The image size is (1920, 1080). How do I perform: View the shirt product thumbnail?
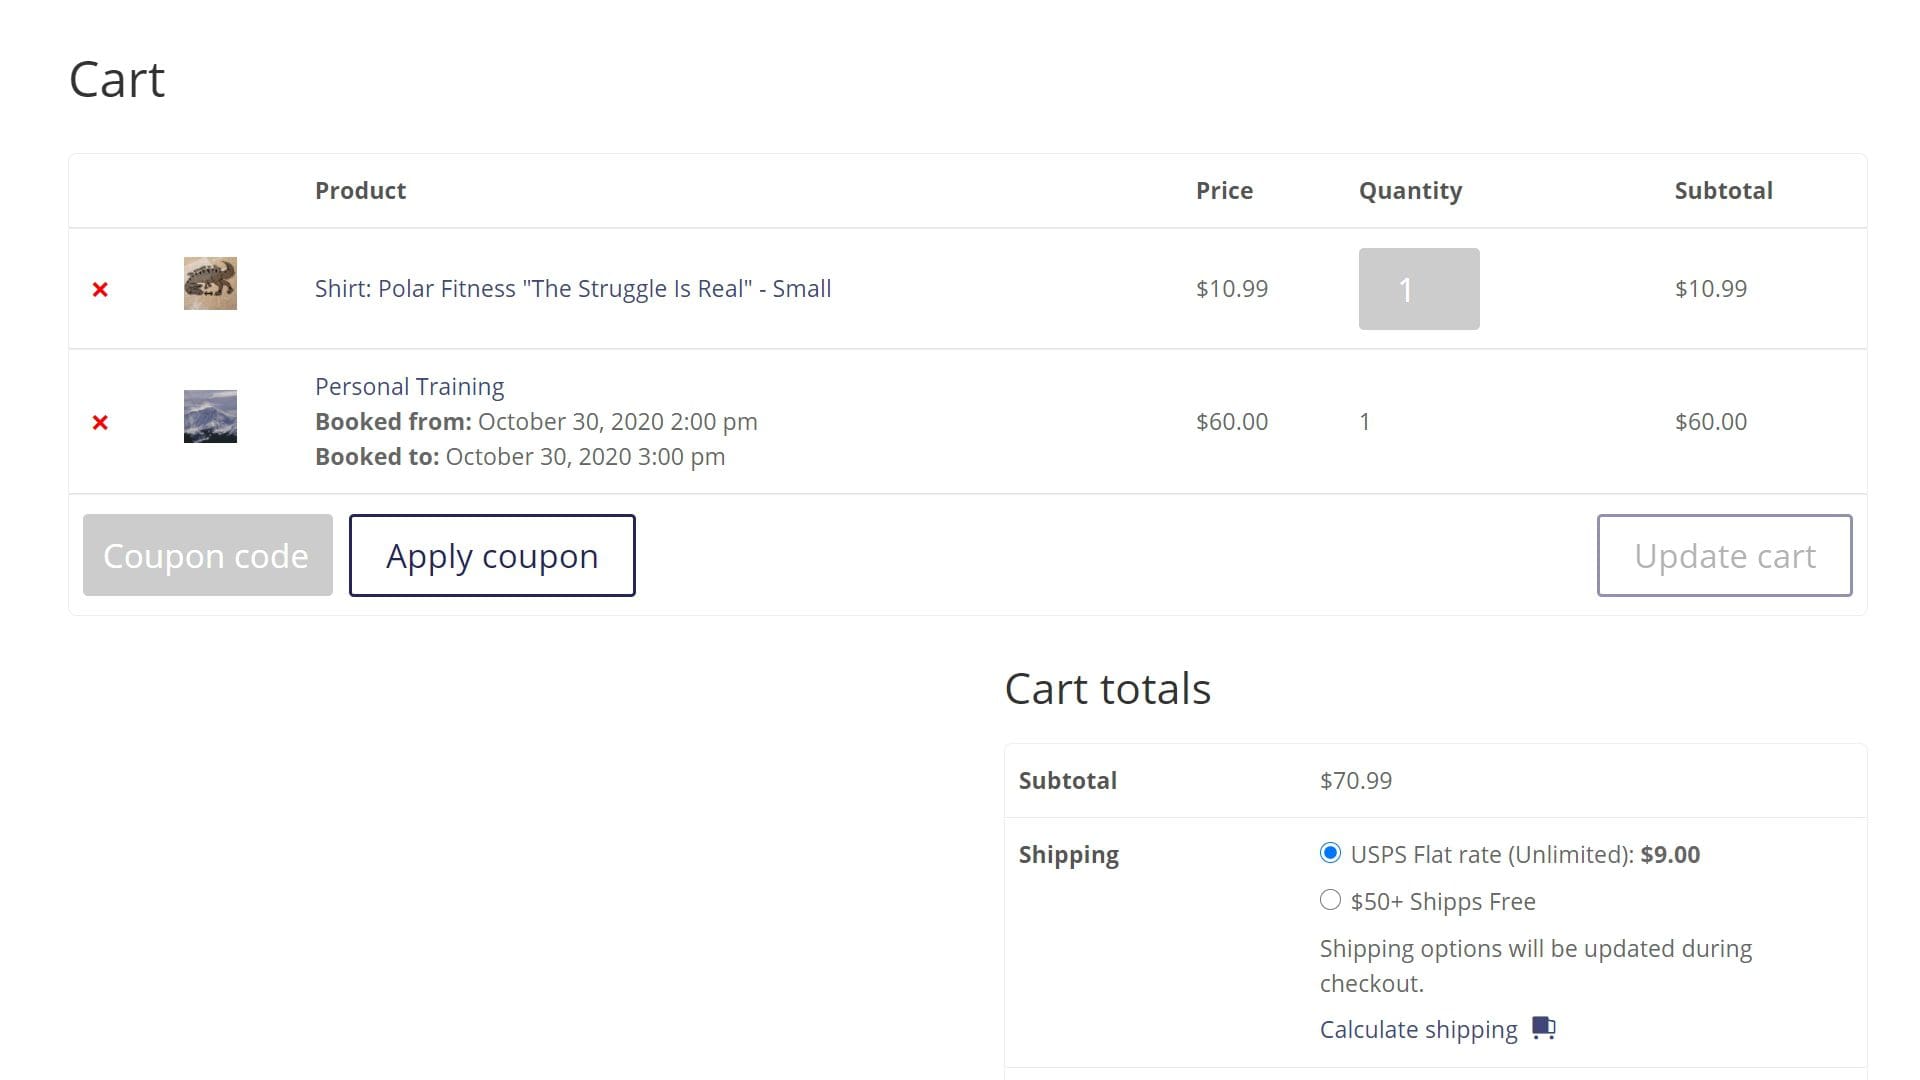click(x=209, y=283)
